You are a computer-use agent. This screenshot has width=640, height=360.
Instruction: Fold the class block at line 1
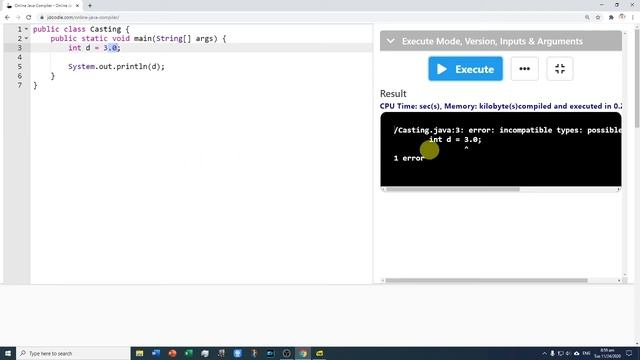pyautogui.click(x=27, y=29)
